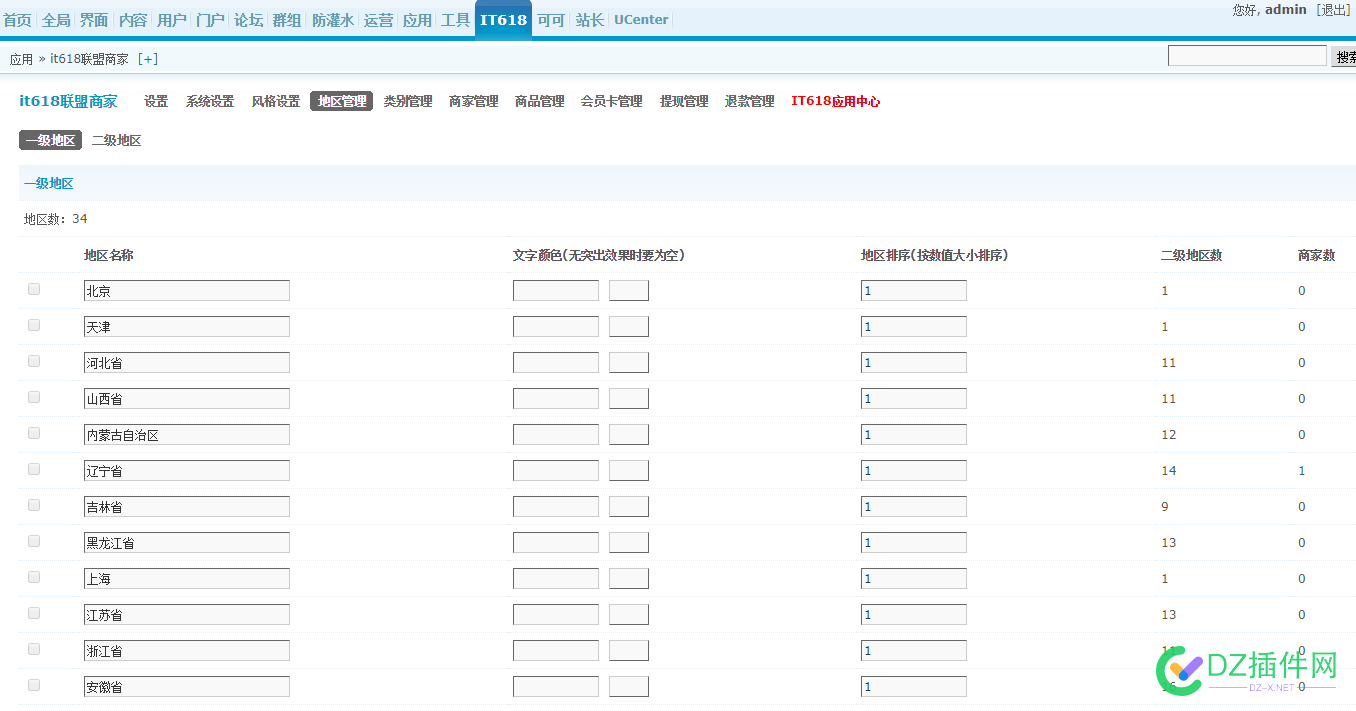Check the 山西省 row checkbox
Screen dimensions: 1356x711
coord(34,397)
